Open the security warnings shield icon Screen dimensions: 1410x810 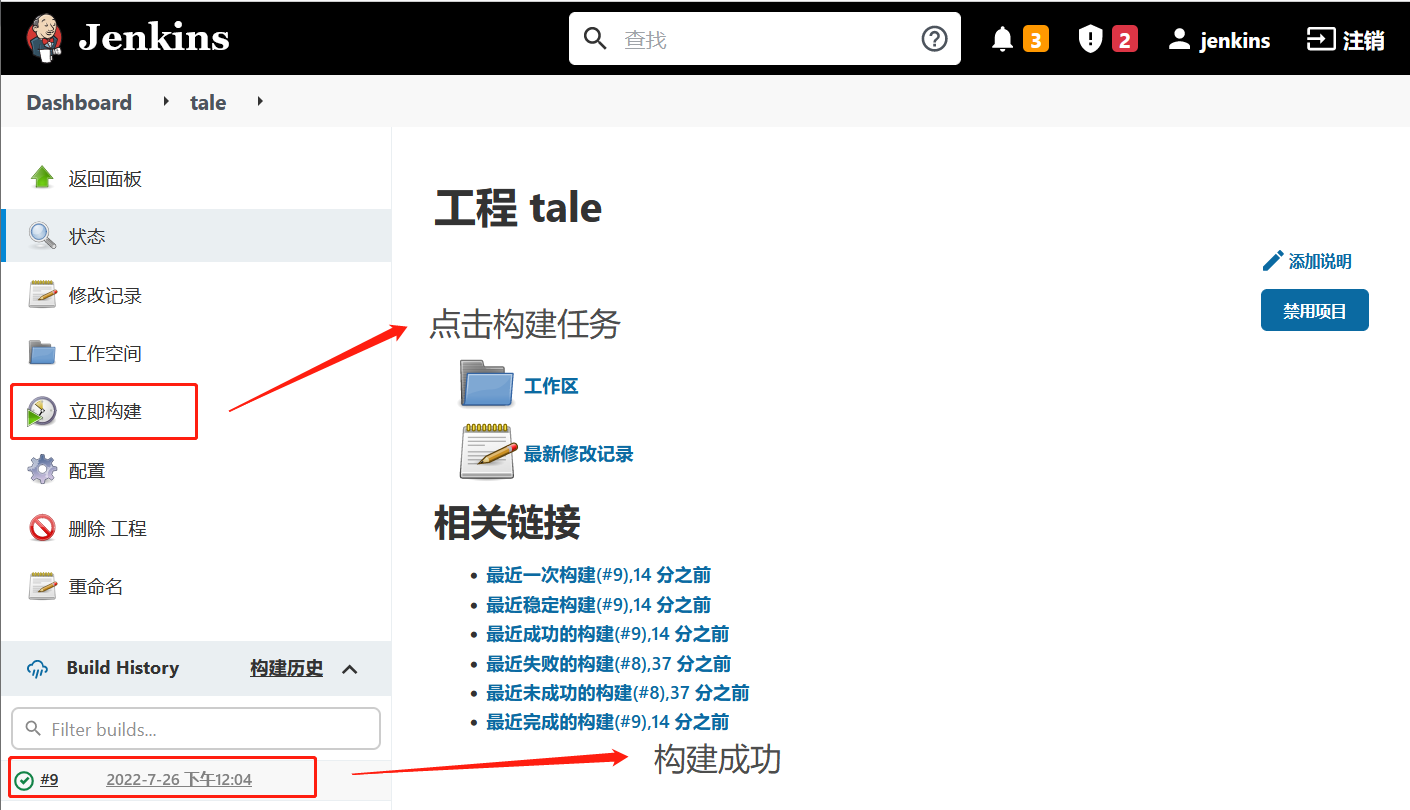coord(1089,39)
